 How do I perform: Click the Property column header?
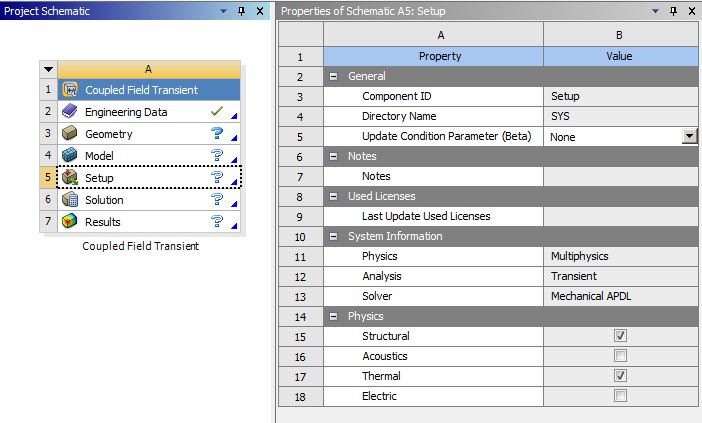pyautogui.click(x=433, y=56)
